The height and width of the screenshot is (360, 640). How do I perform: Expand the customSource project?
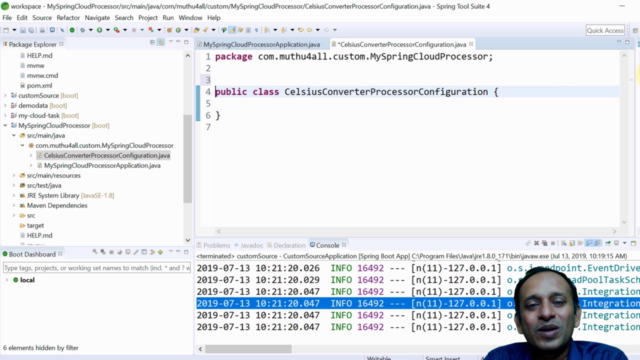tap(5, 96)
